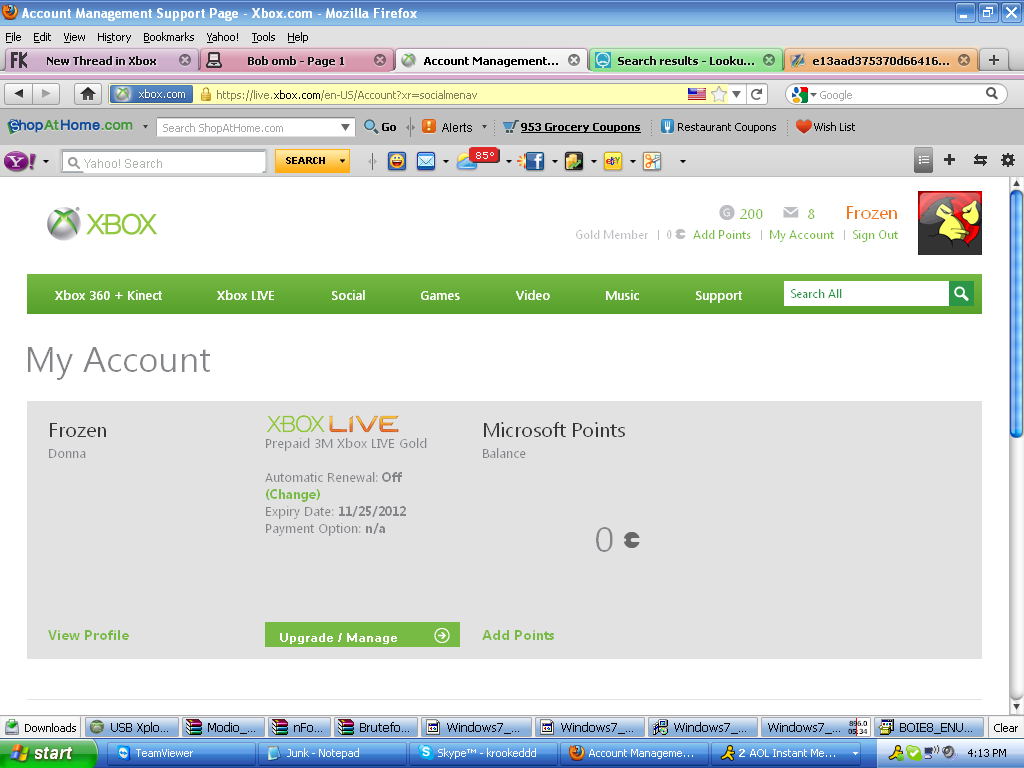Clear the Firefox downloads bar with Clear
Image resolution: width=1024 pixels, height=768 pixels.
(x=1005, y=728)
